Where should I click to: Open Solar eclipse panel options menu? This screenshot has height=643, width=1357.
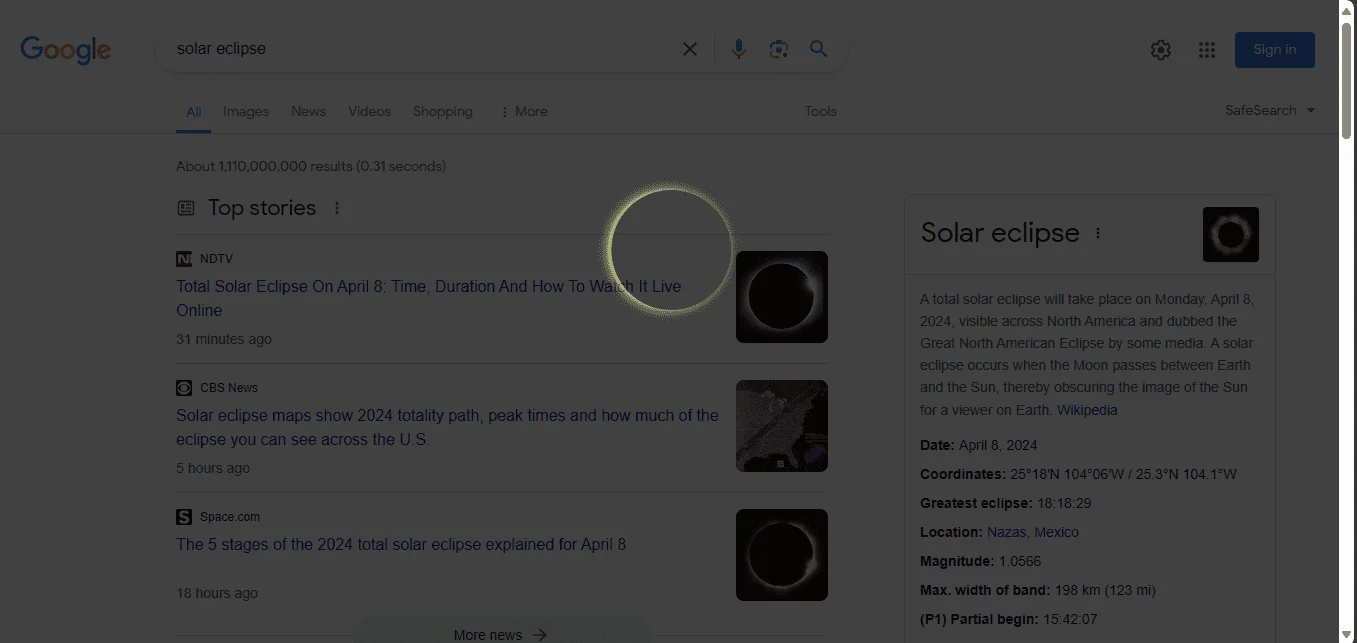[1098, 233]
